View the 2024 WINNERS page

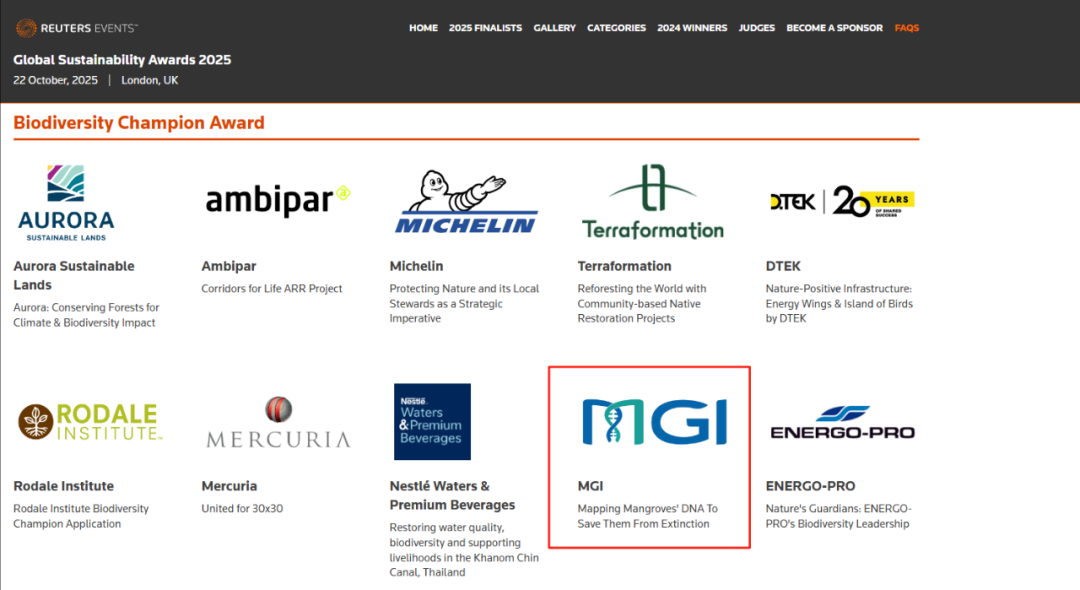[692, 28]
